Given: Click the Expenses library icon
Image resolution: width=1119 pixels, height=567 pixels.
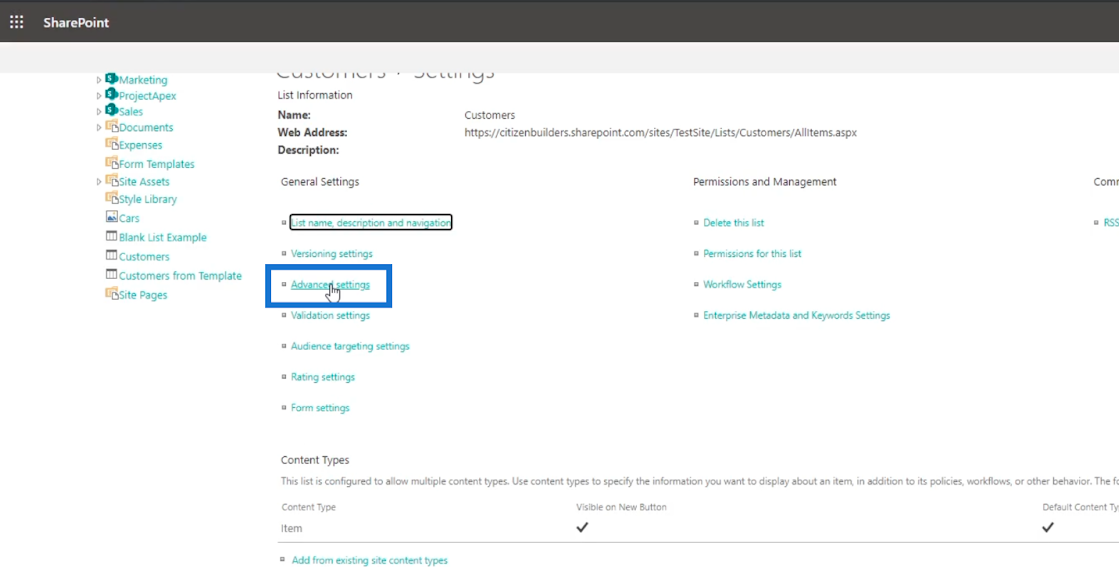Looking at the screenshot, I should point(111,144).
